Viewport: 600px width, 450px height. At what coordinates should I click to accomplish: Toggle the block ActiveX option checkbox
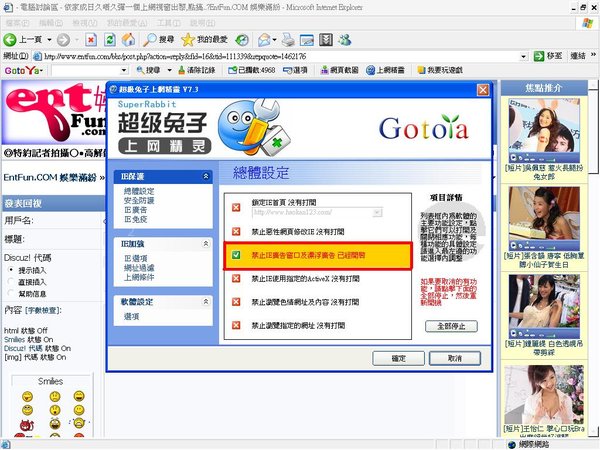(x=236, y=278)
